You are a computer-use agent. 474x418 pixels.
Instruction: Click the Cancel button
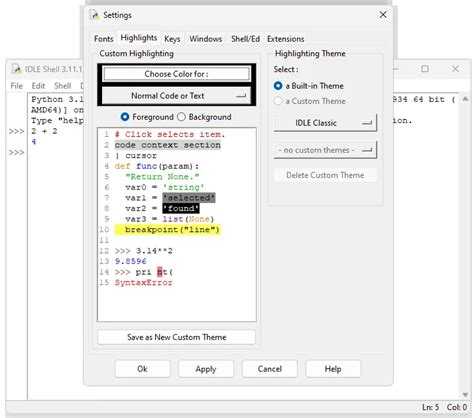[x=269, y=369]
